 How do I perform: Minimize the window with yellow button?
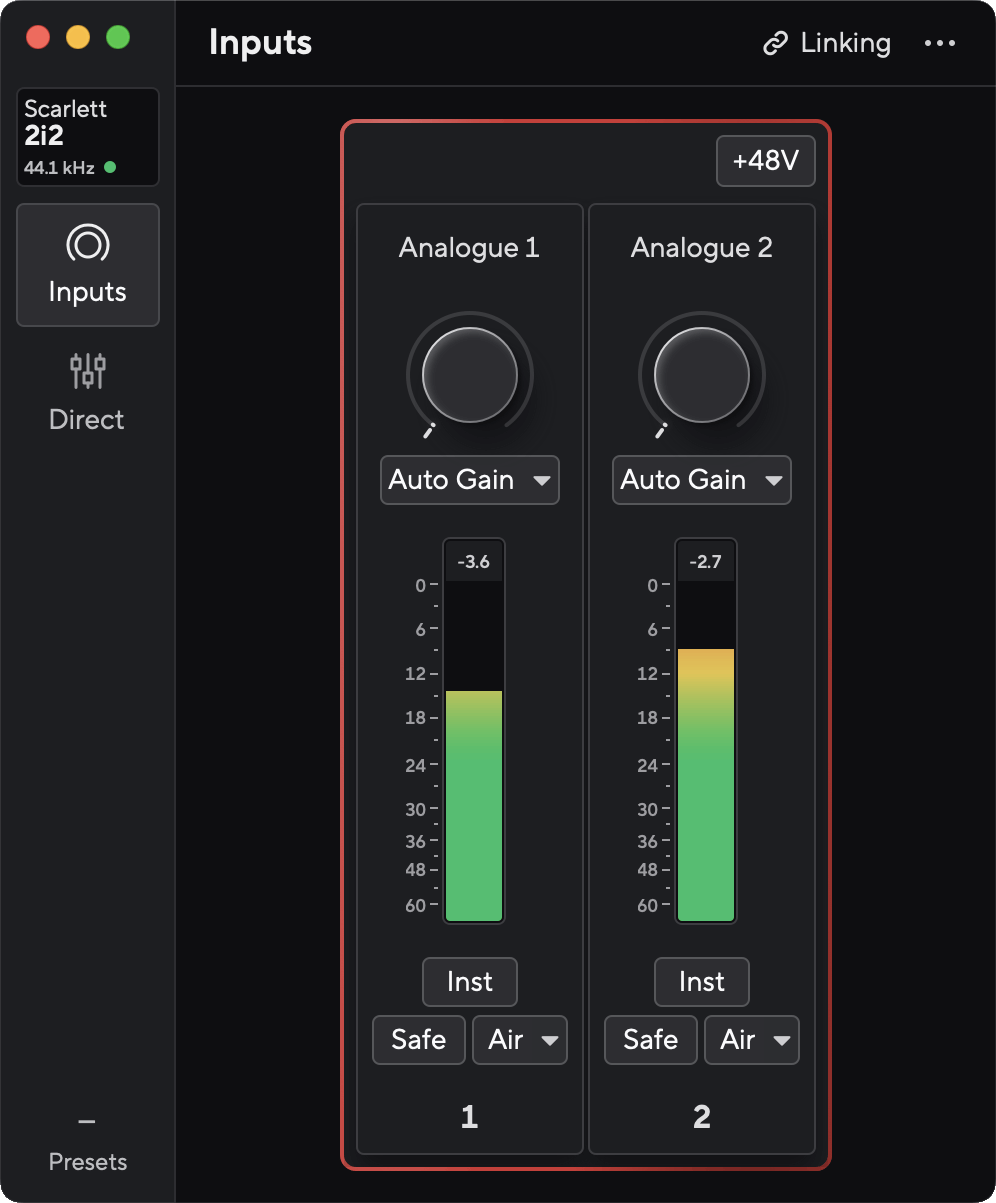tap(78, 38)
